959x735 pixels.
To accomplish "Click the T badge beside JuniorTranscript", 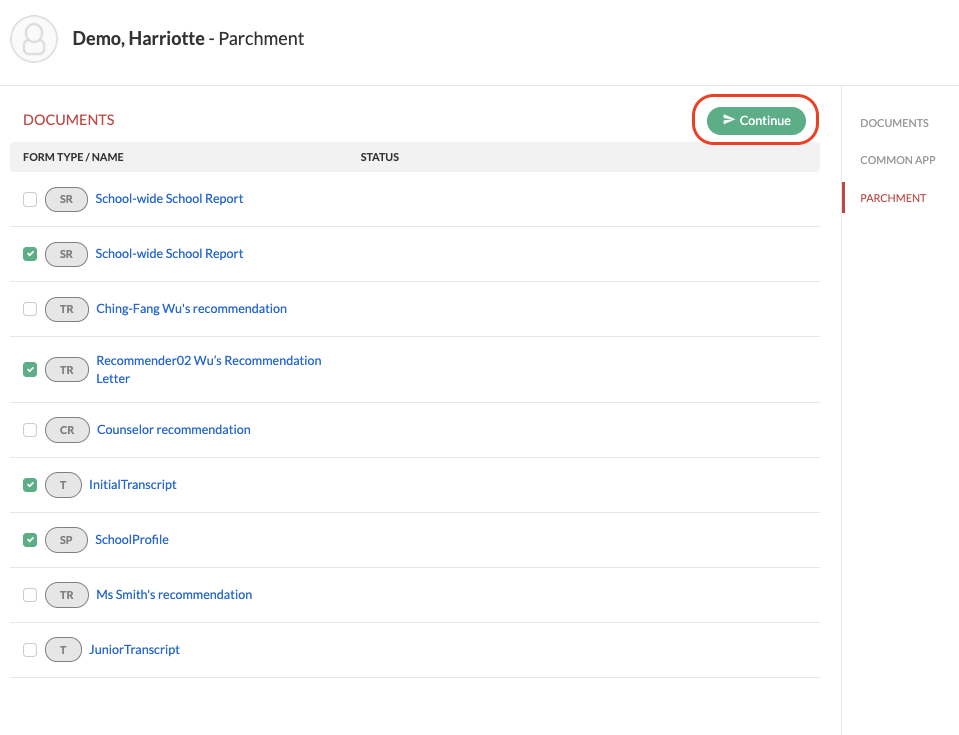I will pyautogui.click(x=63, y=650).
